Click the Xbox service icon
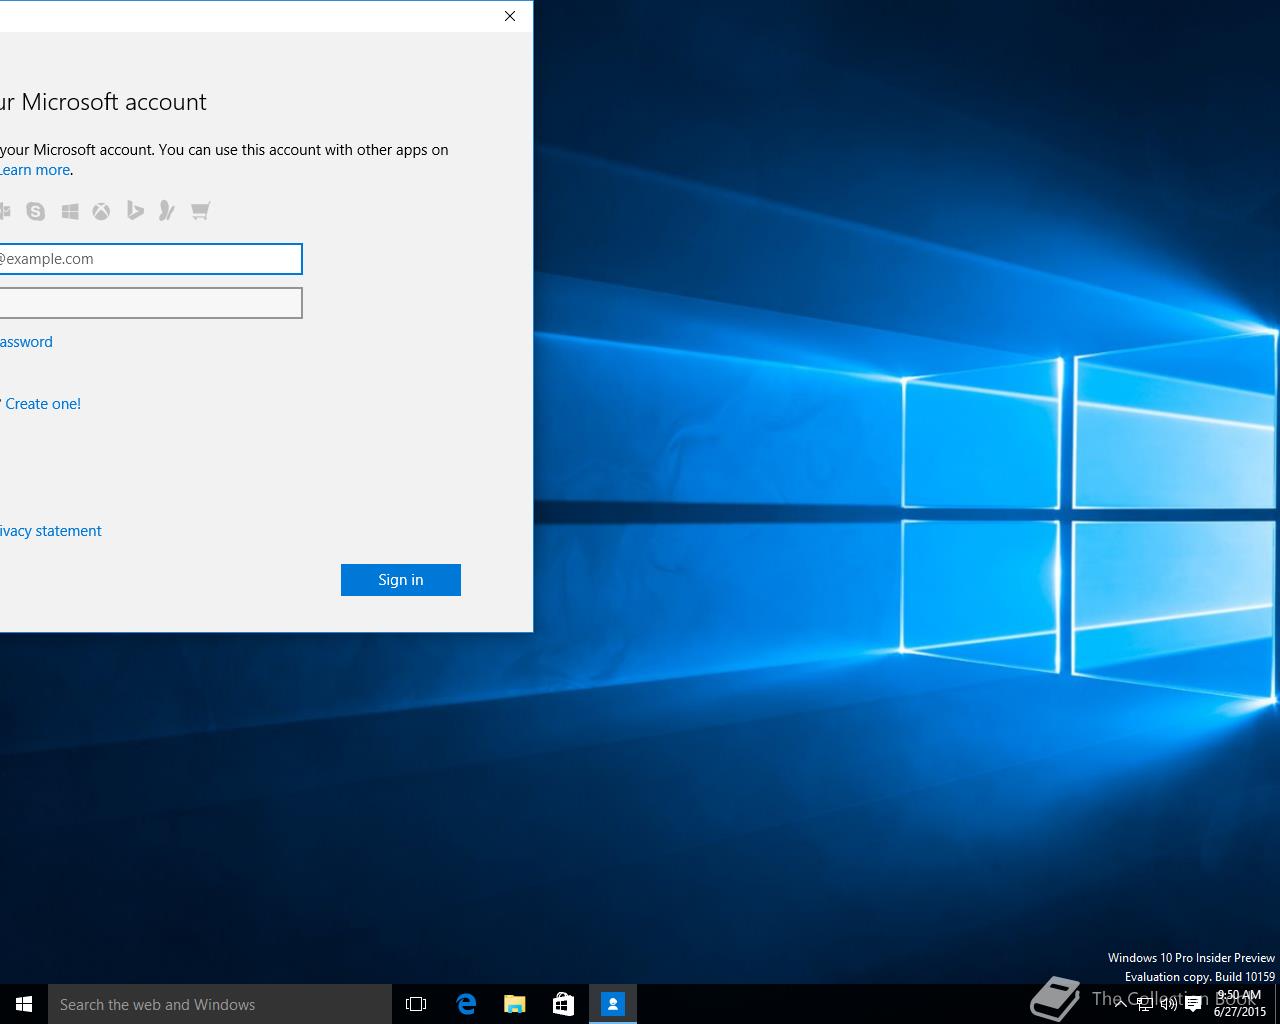Viewport: 1280px width, 1024px height. tap(102, 211)
